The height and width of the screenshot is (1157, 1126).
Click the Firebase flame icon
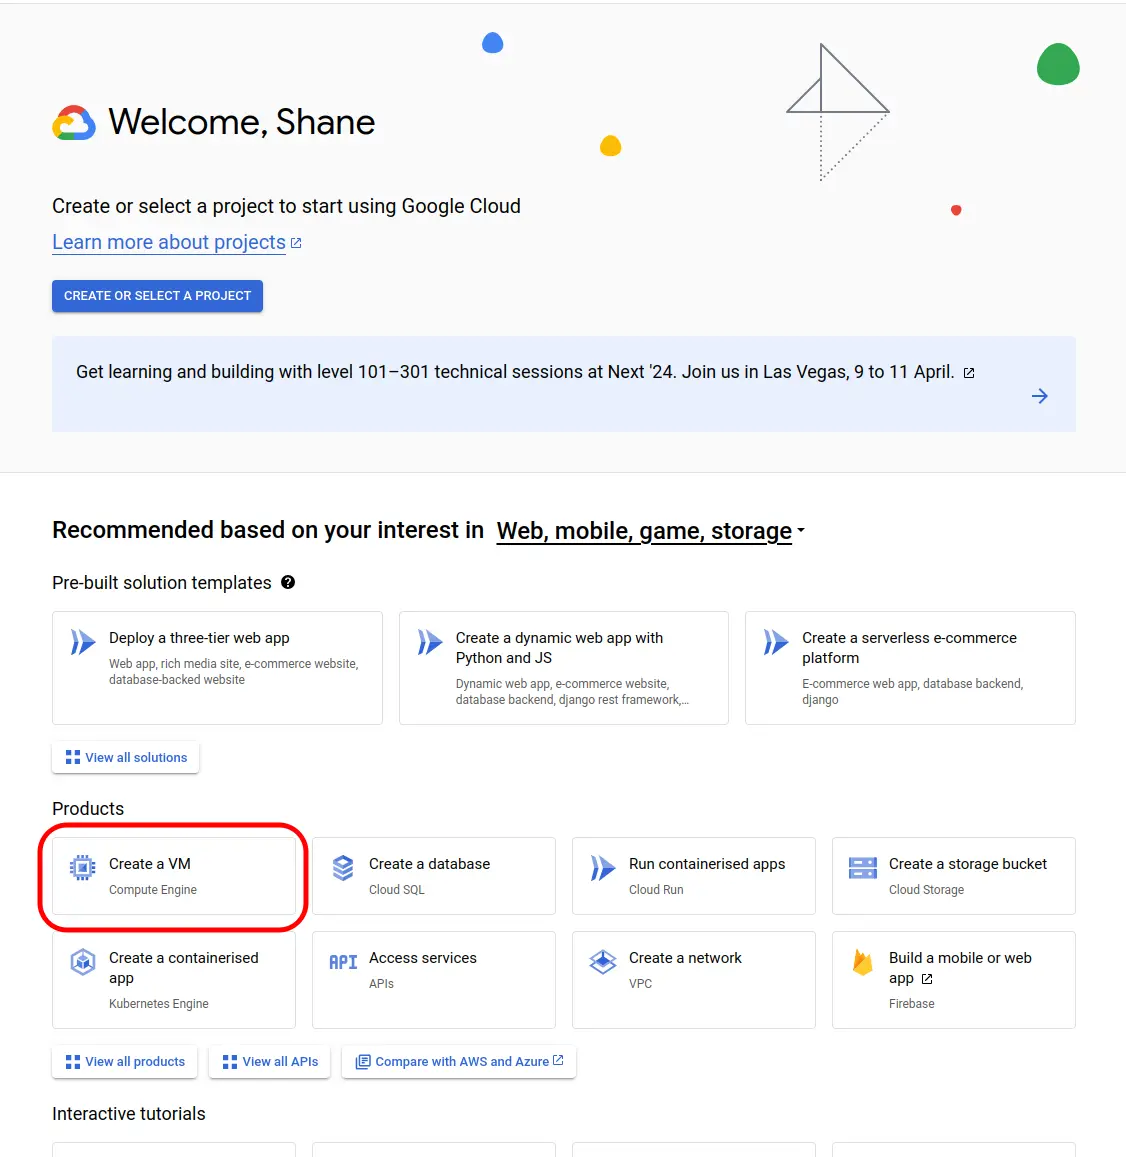(863, 962)
